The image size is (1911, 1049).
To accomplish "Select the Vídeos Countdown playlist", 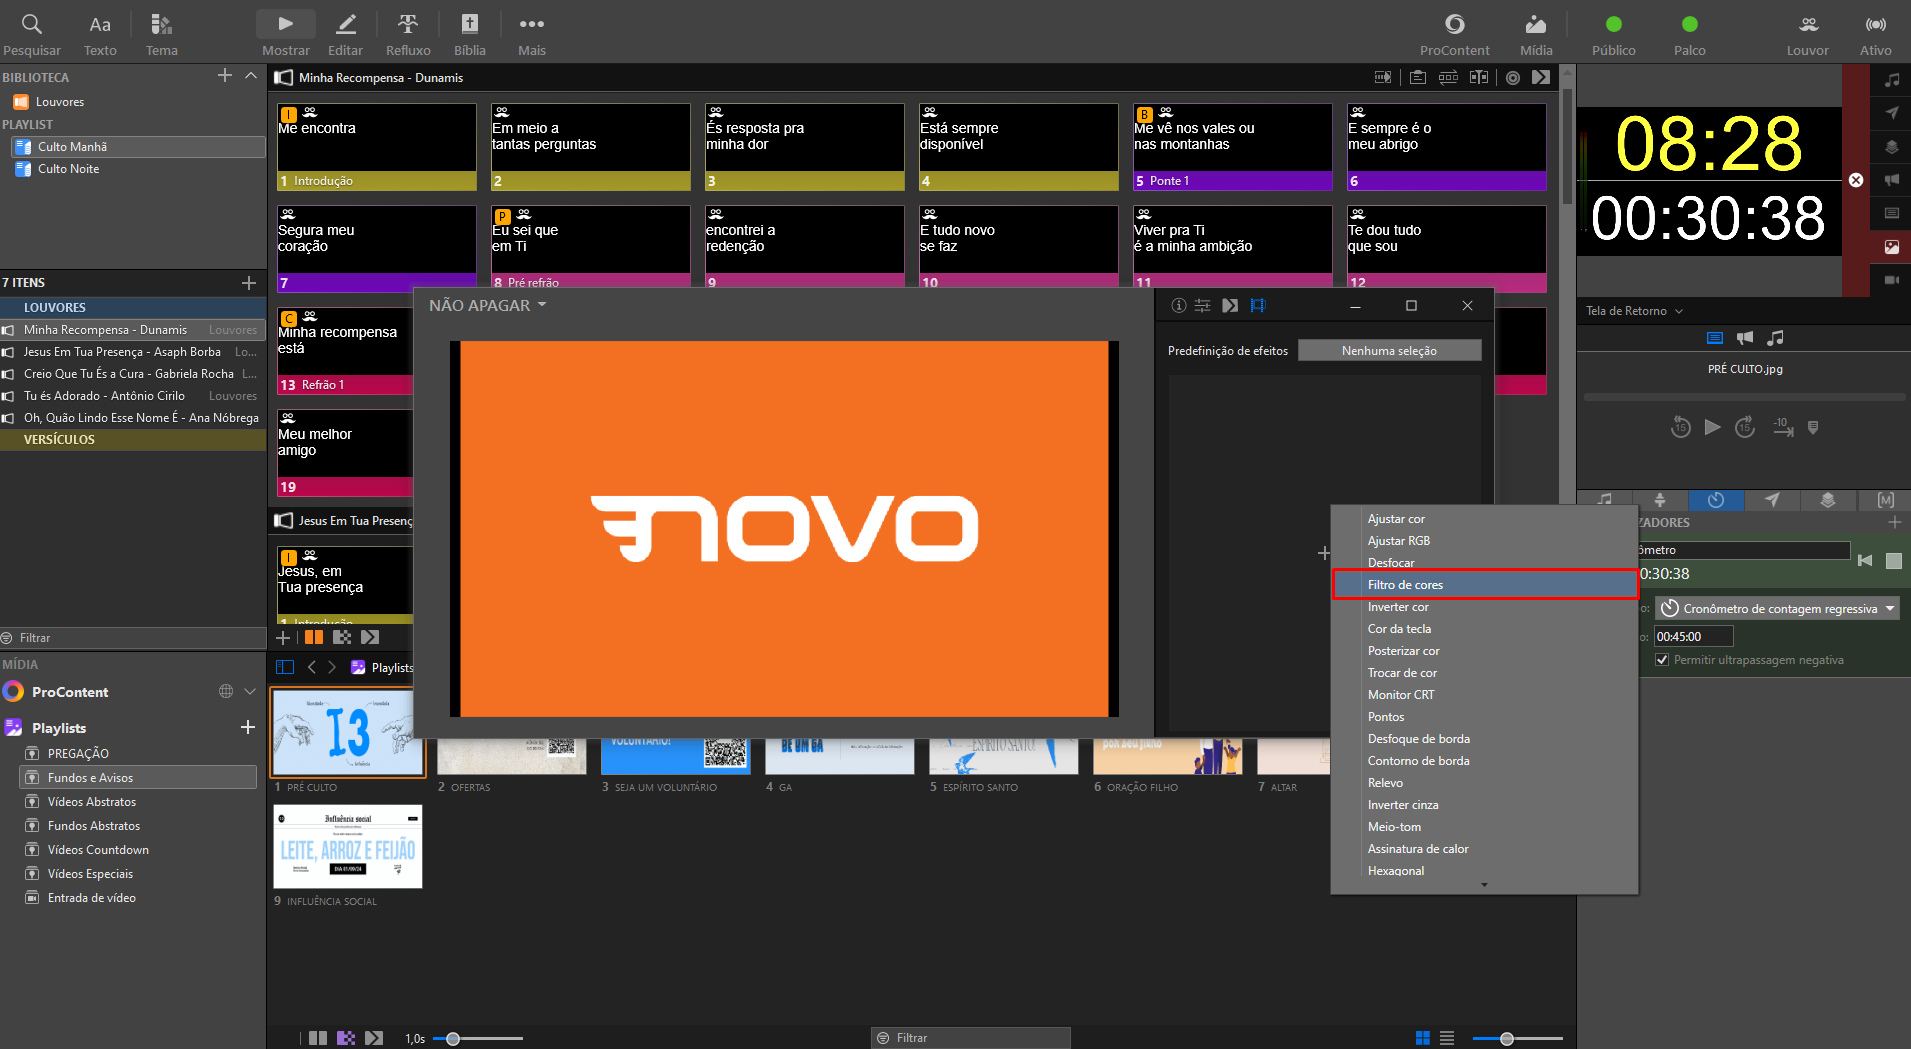I will (138, 850).
